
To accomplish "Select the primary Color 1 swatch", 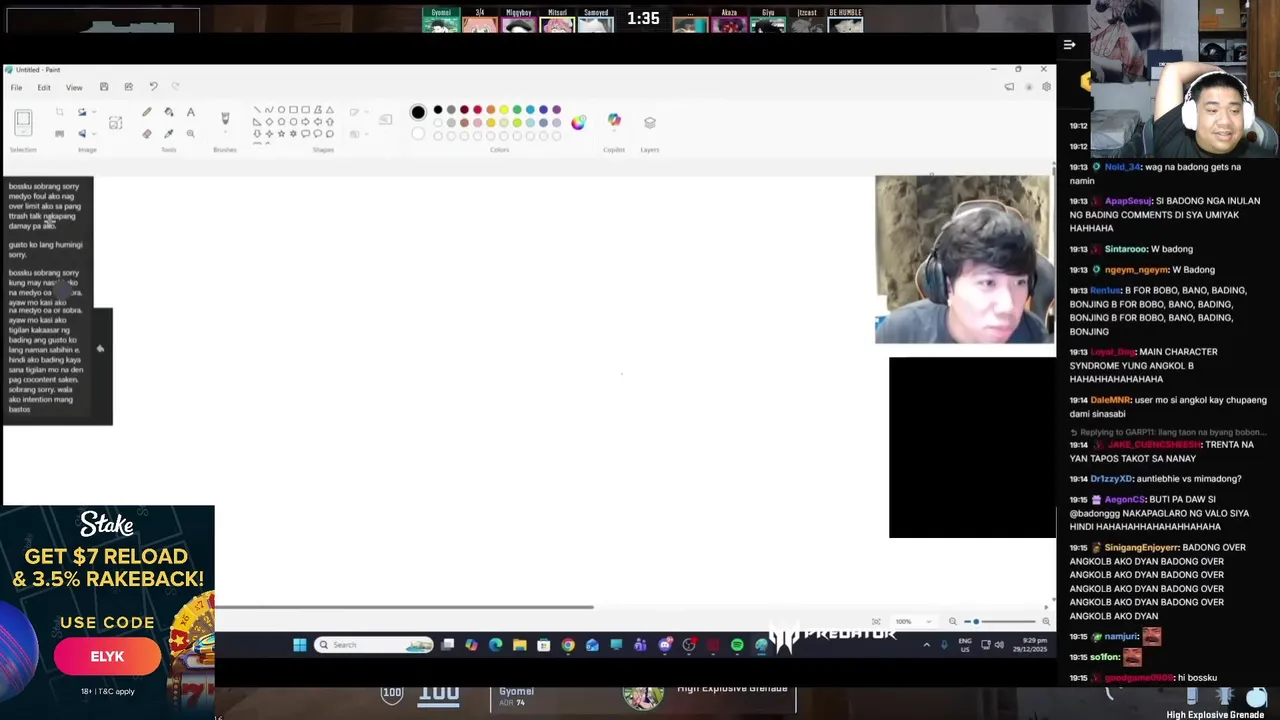I will pos(418,111).
